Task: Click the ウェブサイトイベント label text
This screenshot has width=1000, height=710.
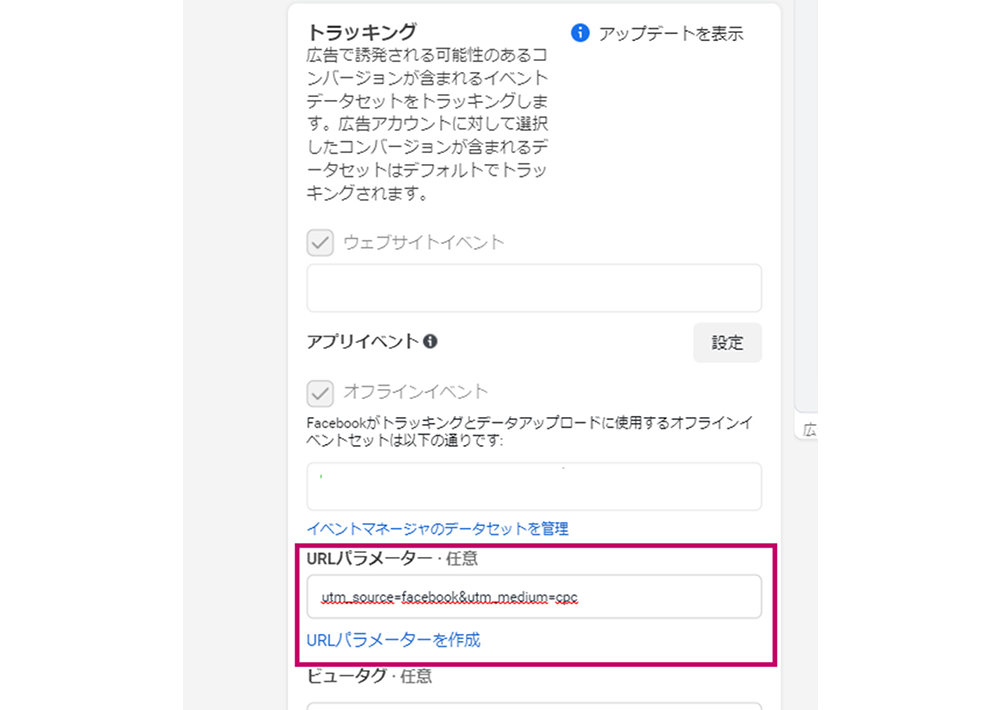Action: (424, 242)
